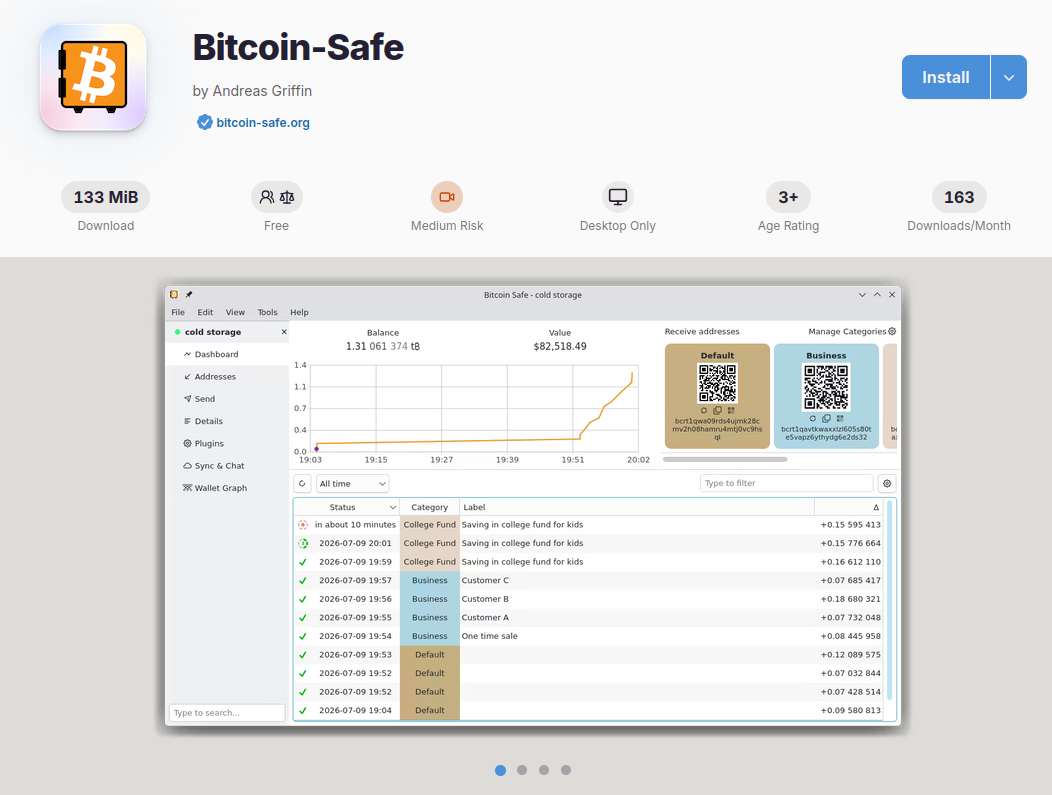Refresh the Business receive address
This screenshot has width=1052, height=795.
click(812, 418)
